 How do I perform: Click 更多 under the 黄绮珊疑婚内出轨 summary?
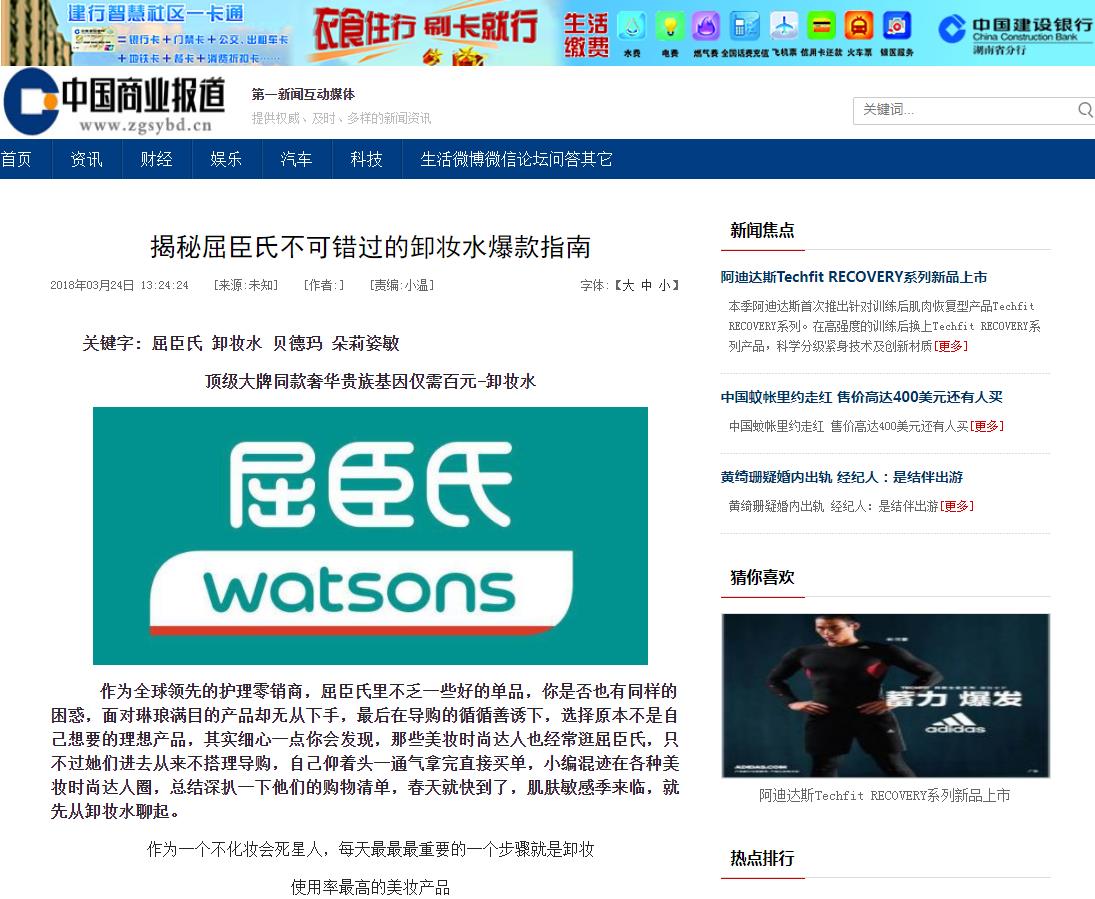coord(956,506)
